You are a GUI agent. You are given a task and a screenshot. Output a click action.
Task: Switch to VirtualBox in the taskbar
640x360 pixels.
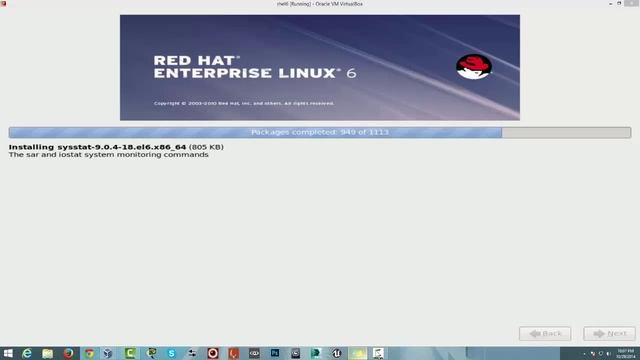107,353
